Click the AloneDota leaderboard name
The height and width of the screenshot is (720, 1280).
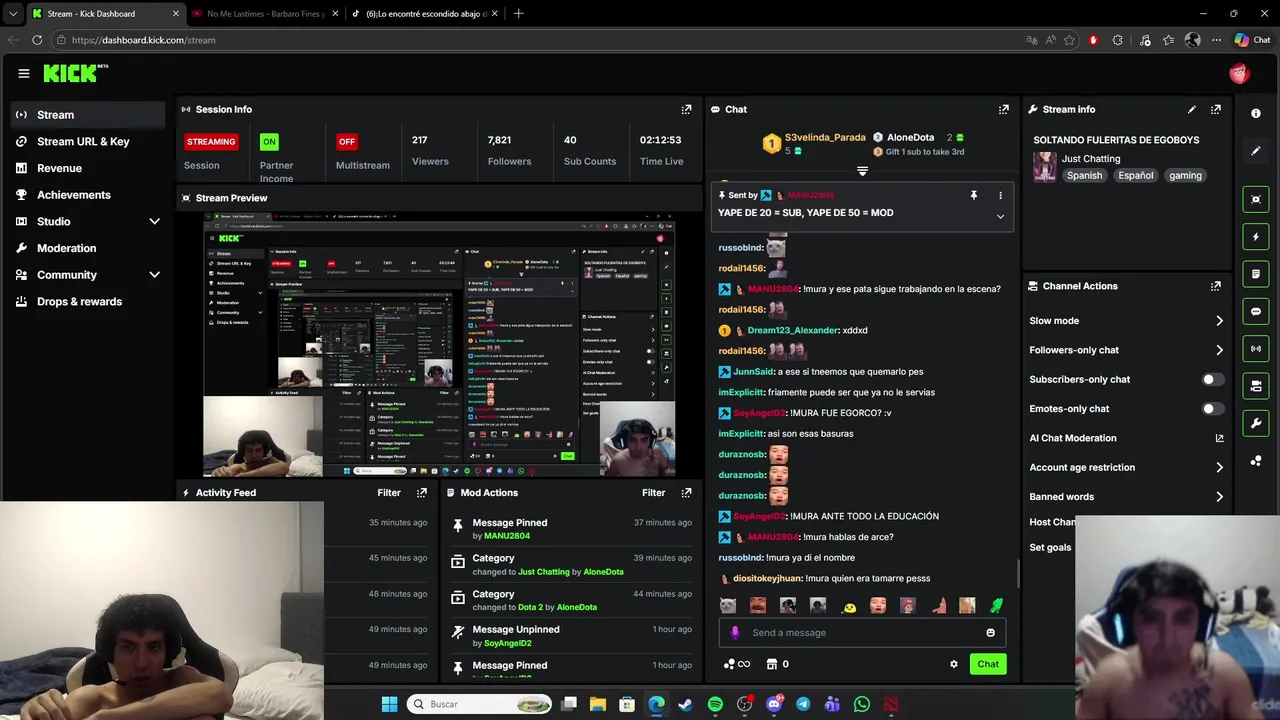pos(910,137)
